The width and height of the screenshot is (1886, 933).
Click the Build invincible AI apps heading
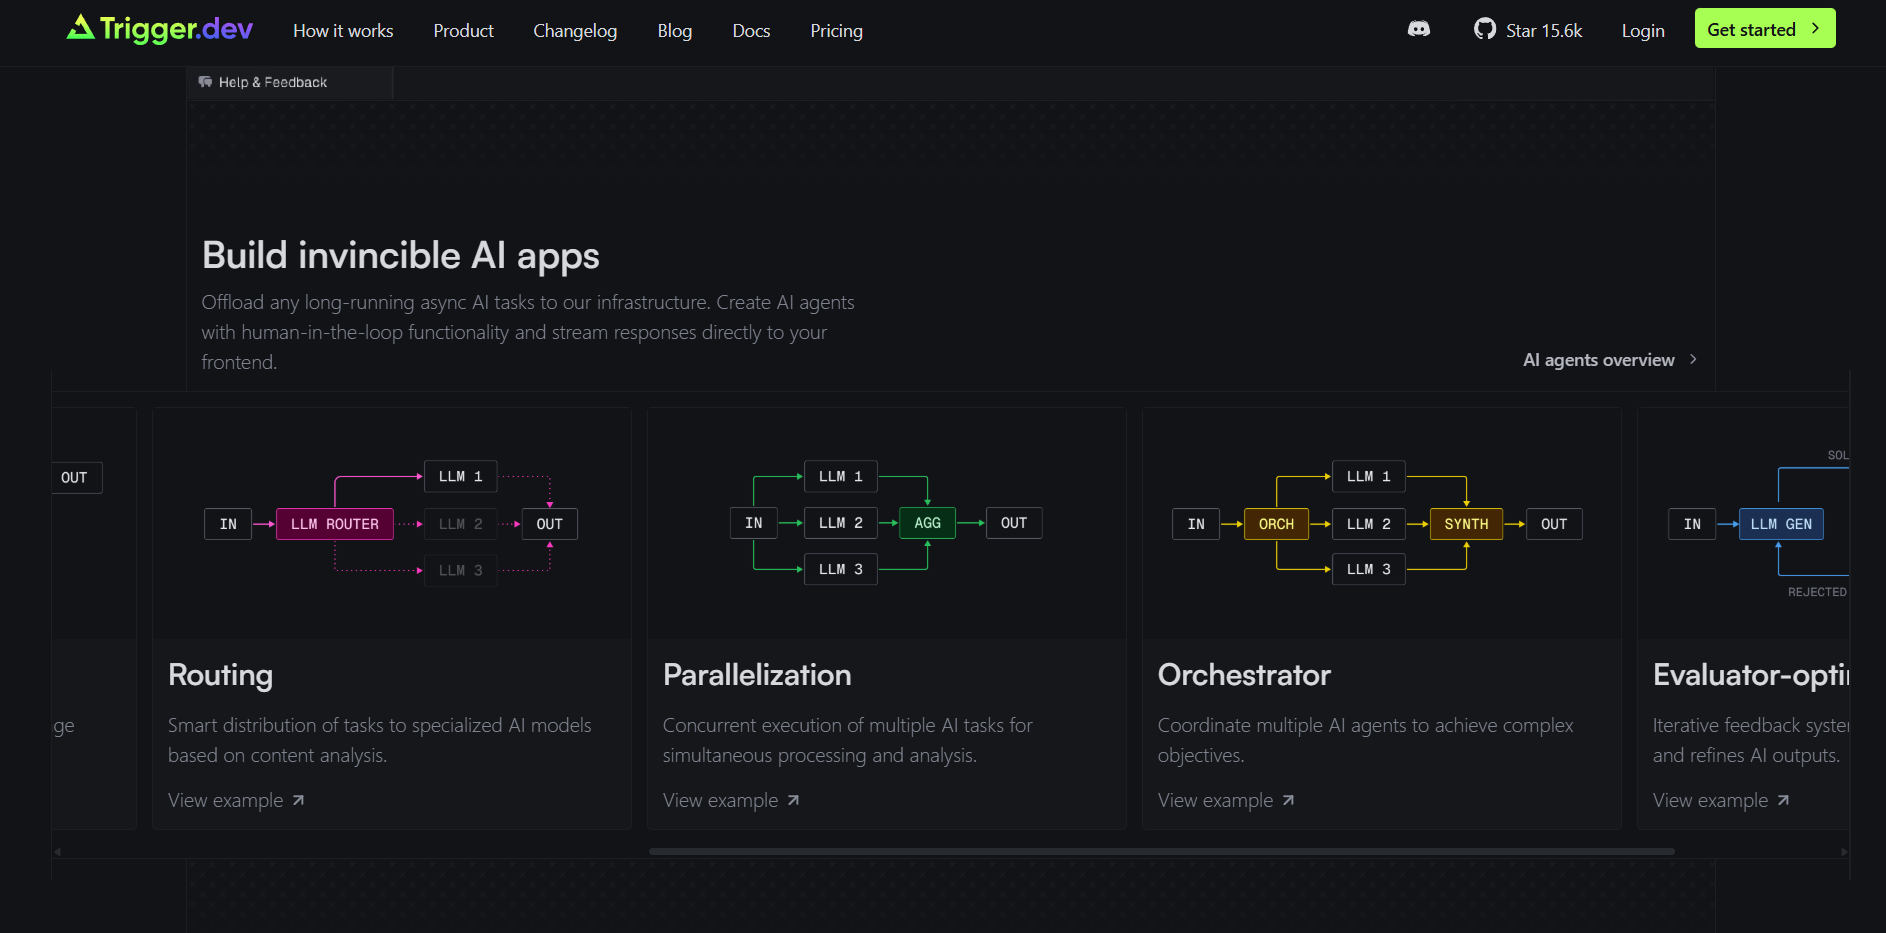click(400, 256)
